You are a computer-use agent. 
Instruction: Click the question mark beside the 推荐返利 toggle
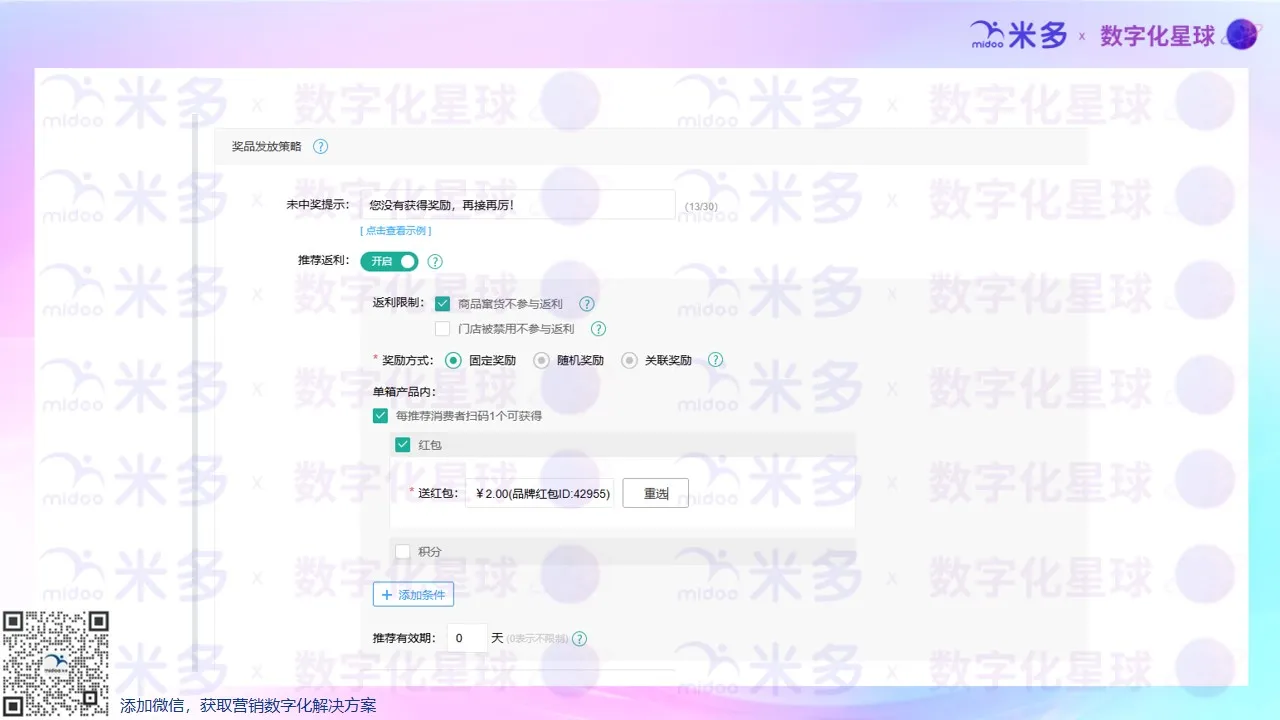pyautogui.click(x=434, y=261)
